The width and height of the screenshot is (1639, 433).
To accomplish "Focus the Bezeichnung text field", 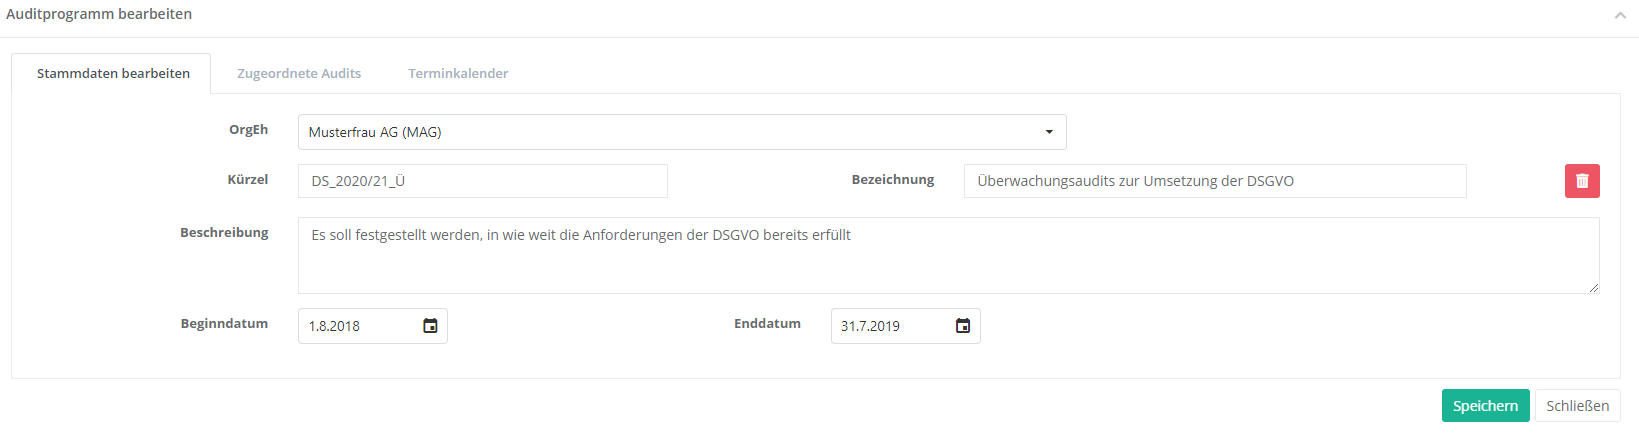I will click(x=1214, y=181).
